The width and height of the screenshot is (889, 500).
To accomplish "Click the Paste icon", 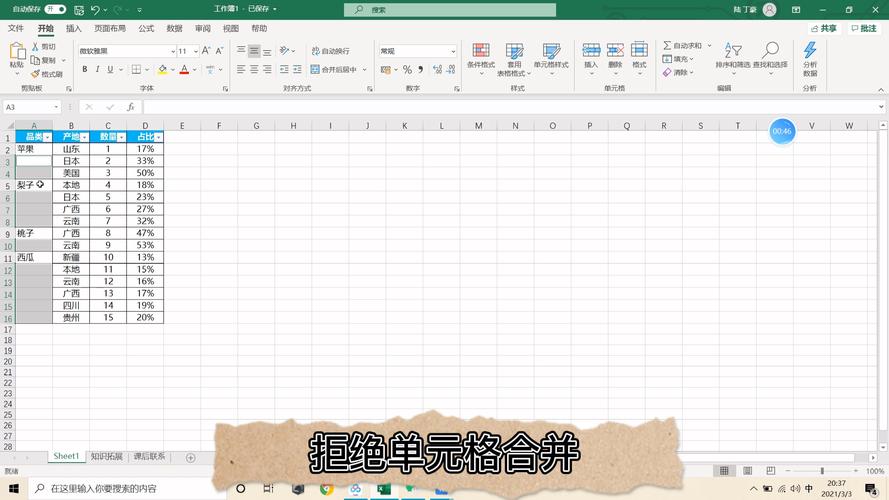I will point(18,52).
